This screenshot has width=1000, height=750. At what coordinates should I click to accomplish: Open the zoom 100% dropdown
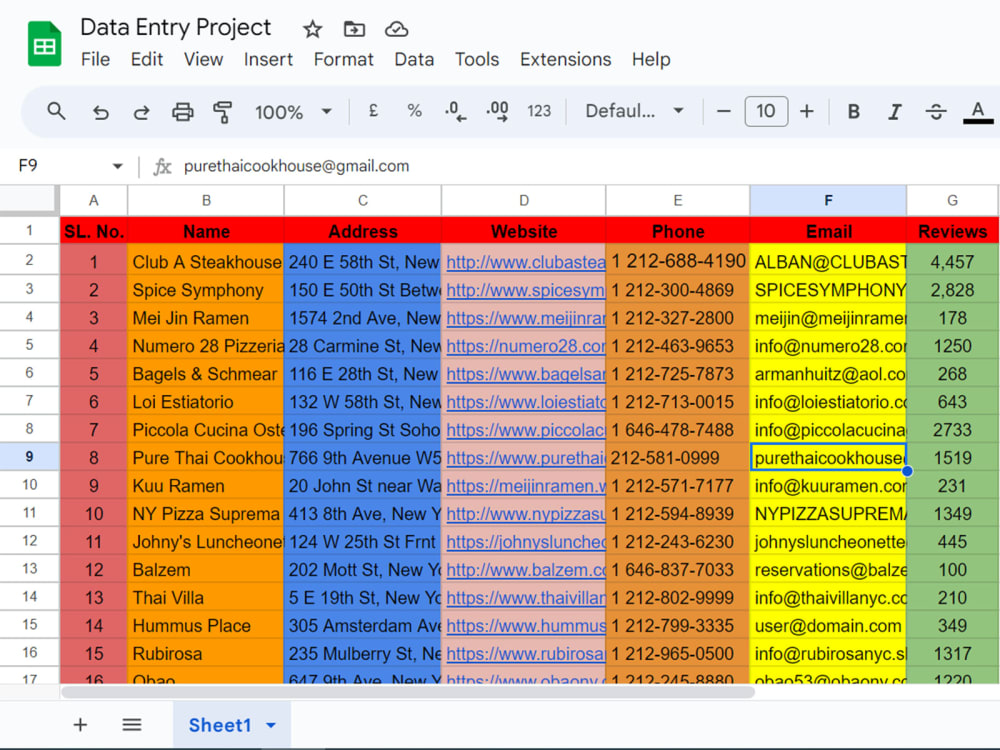point(293,112)
